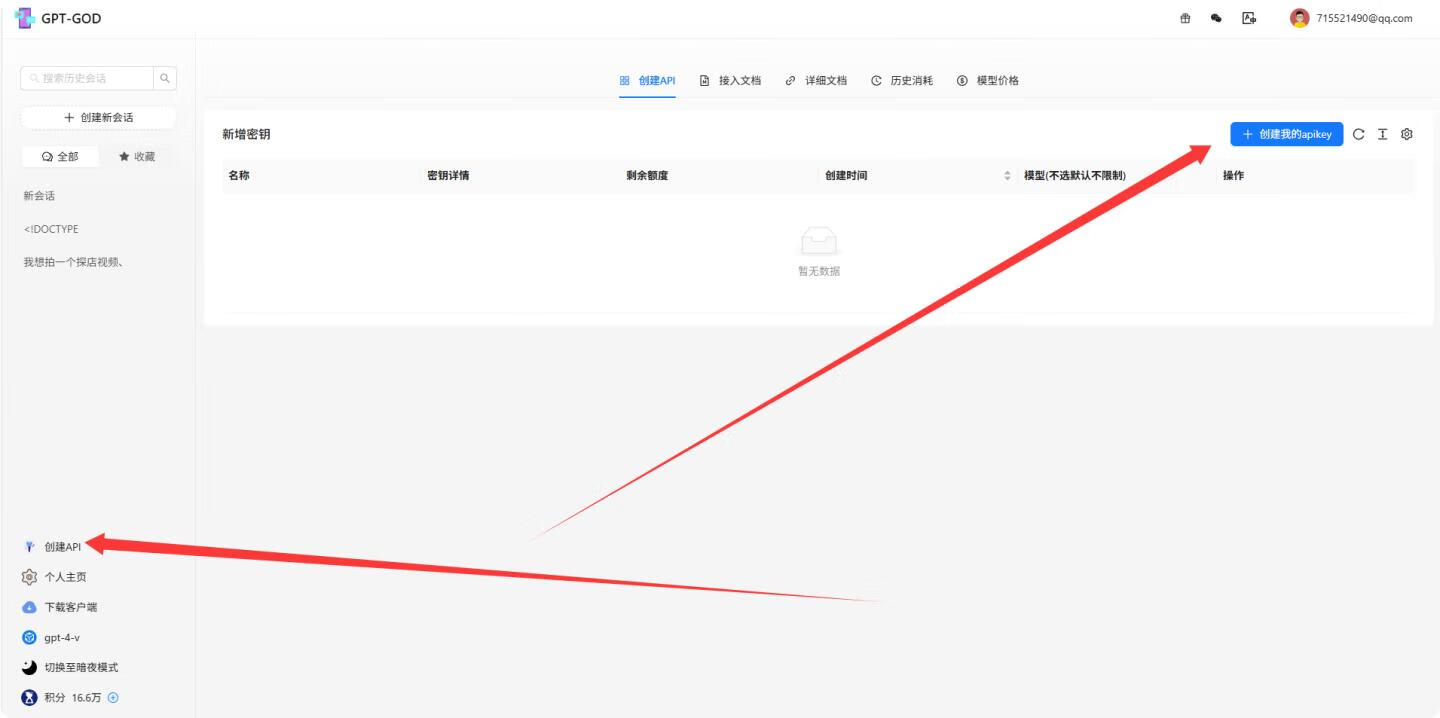Click the user avatar picture
Viewport: 1440px width, 718px height.
[1299, 18]
